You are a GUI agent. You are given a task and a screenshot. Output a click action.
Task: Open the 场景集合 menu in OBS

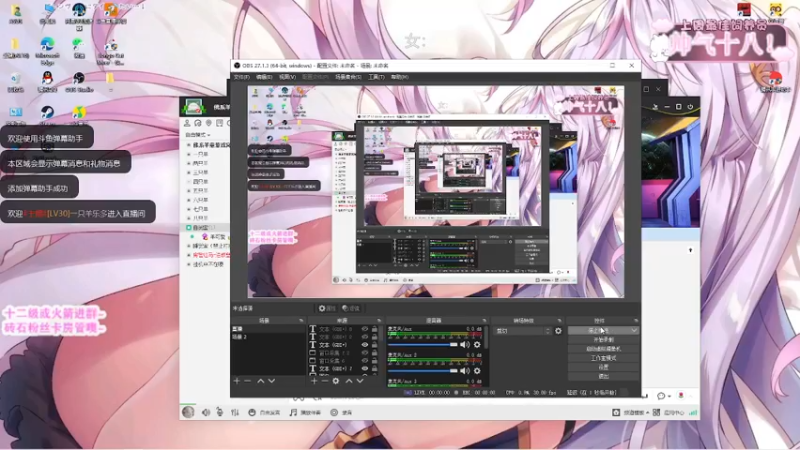click(x=348, y=77)
